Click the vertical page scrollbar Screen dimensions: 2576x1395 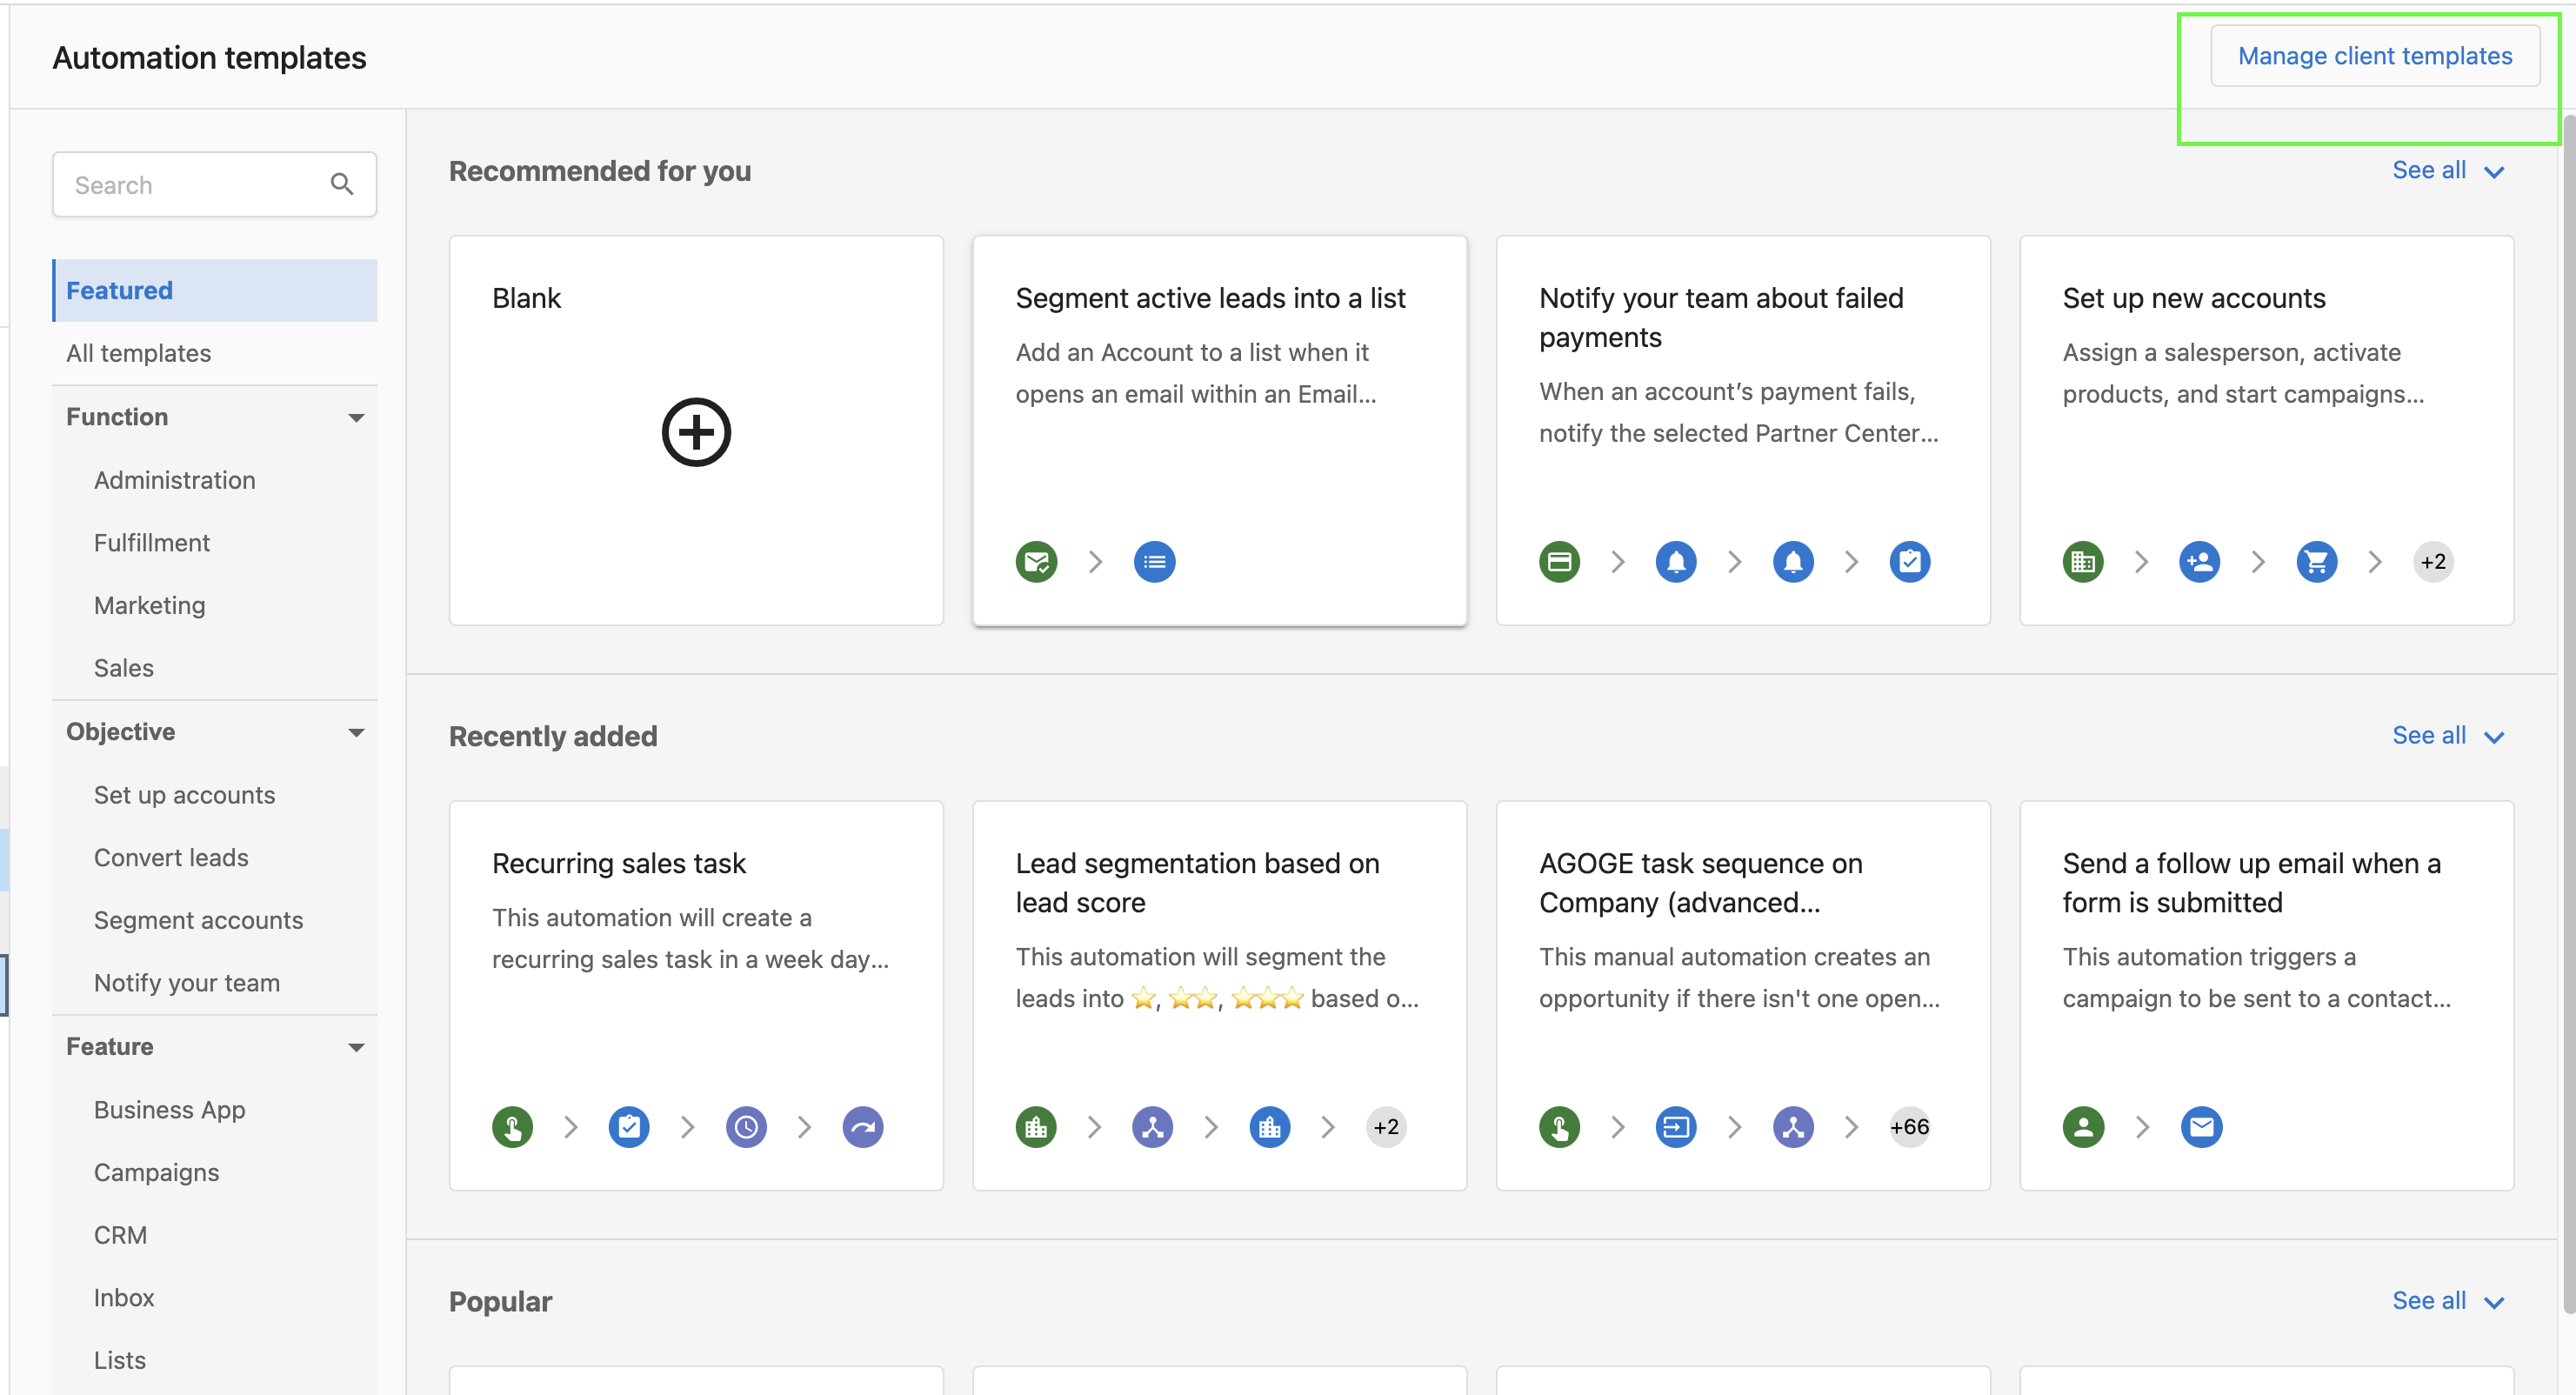tap(2568, 715)
